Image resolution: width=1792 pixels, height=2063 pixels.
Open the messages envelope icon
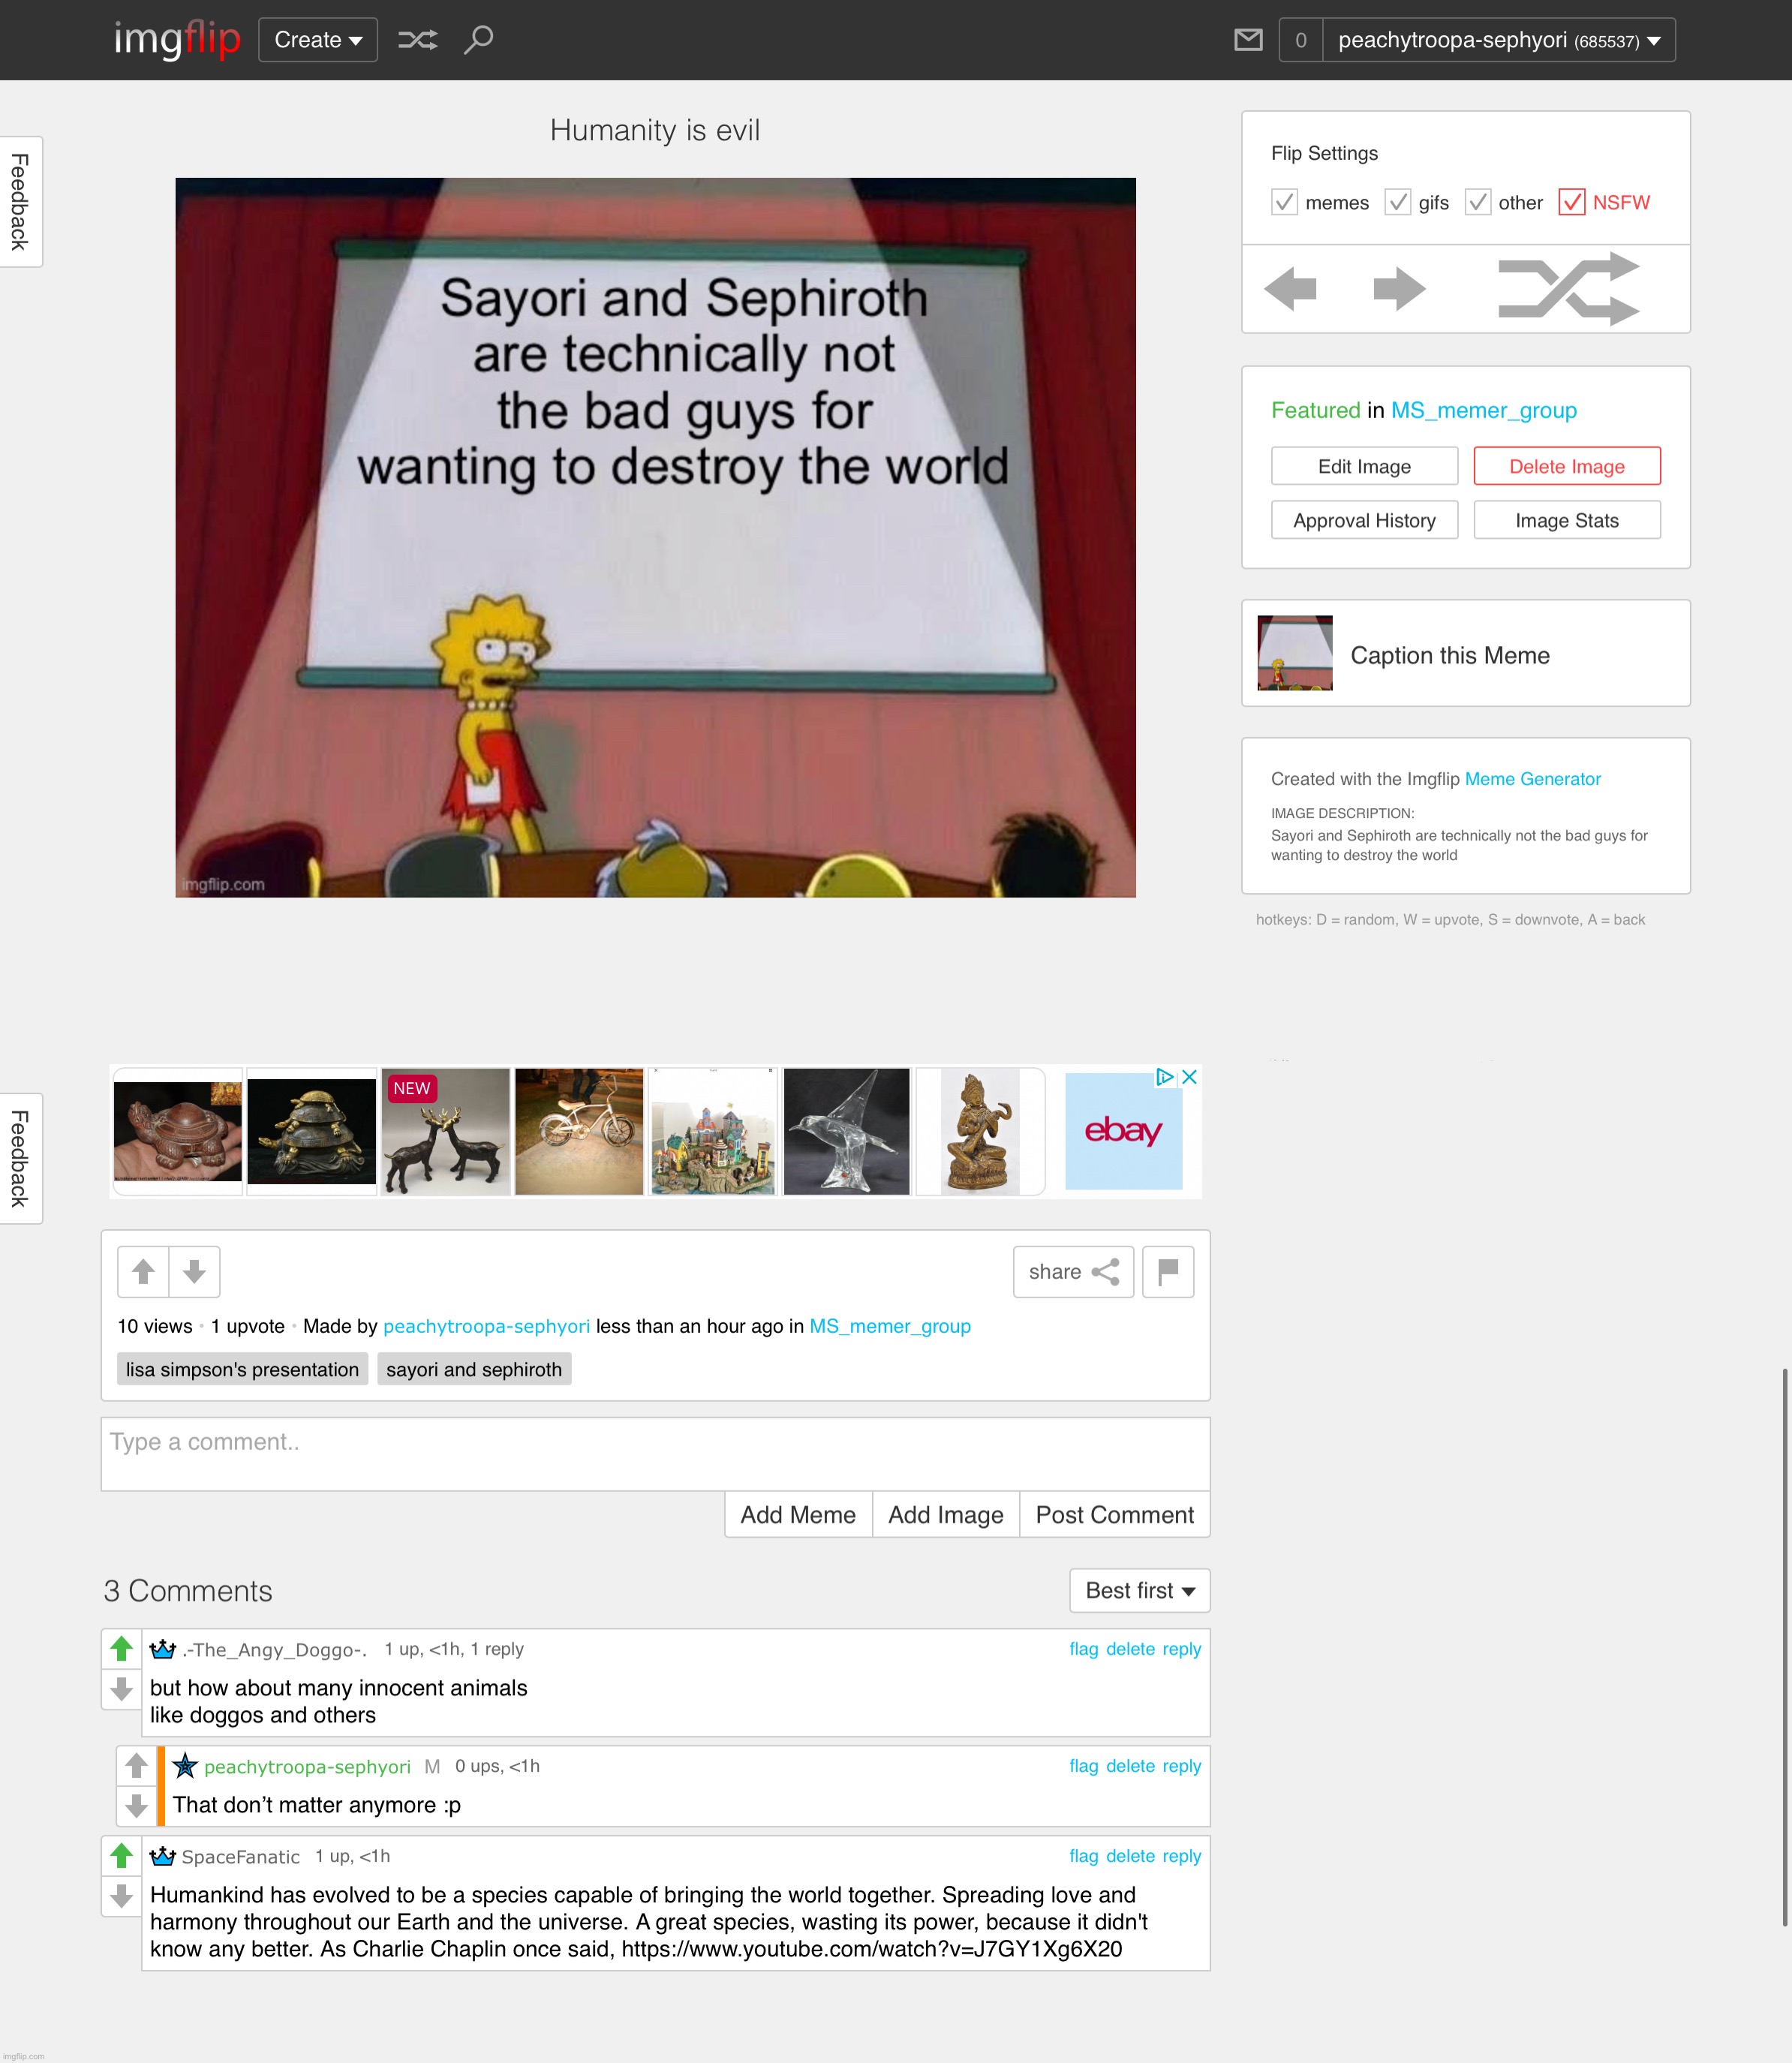tap(1248, 40)
